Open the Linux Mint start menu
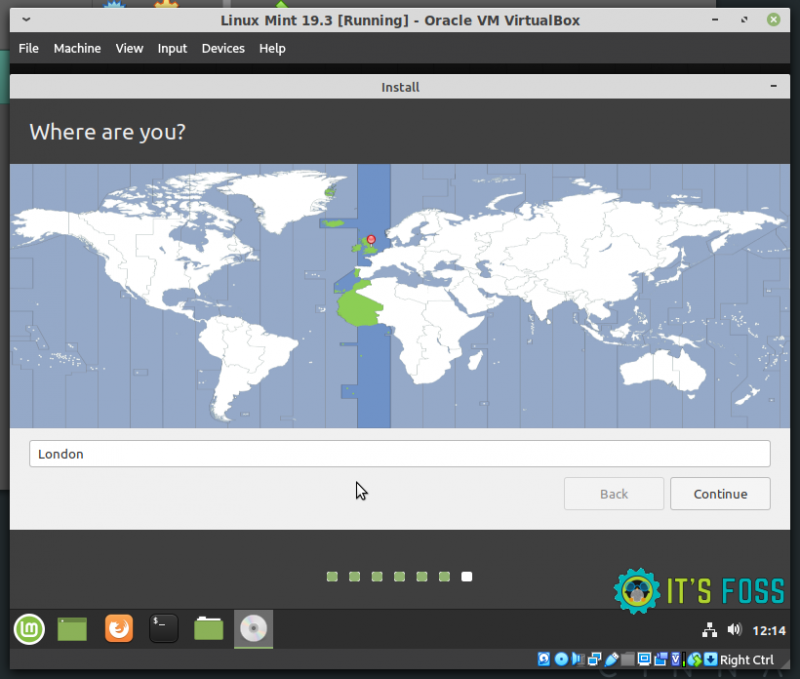The height and width of the screenshot is (679, 800). [29, 629]
